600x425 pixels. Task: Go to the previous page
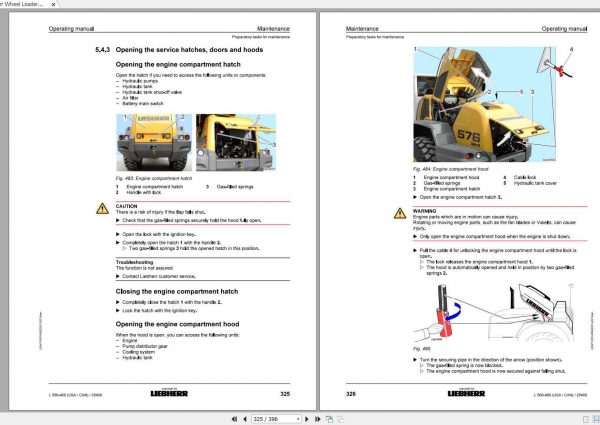tap(245, 419)
